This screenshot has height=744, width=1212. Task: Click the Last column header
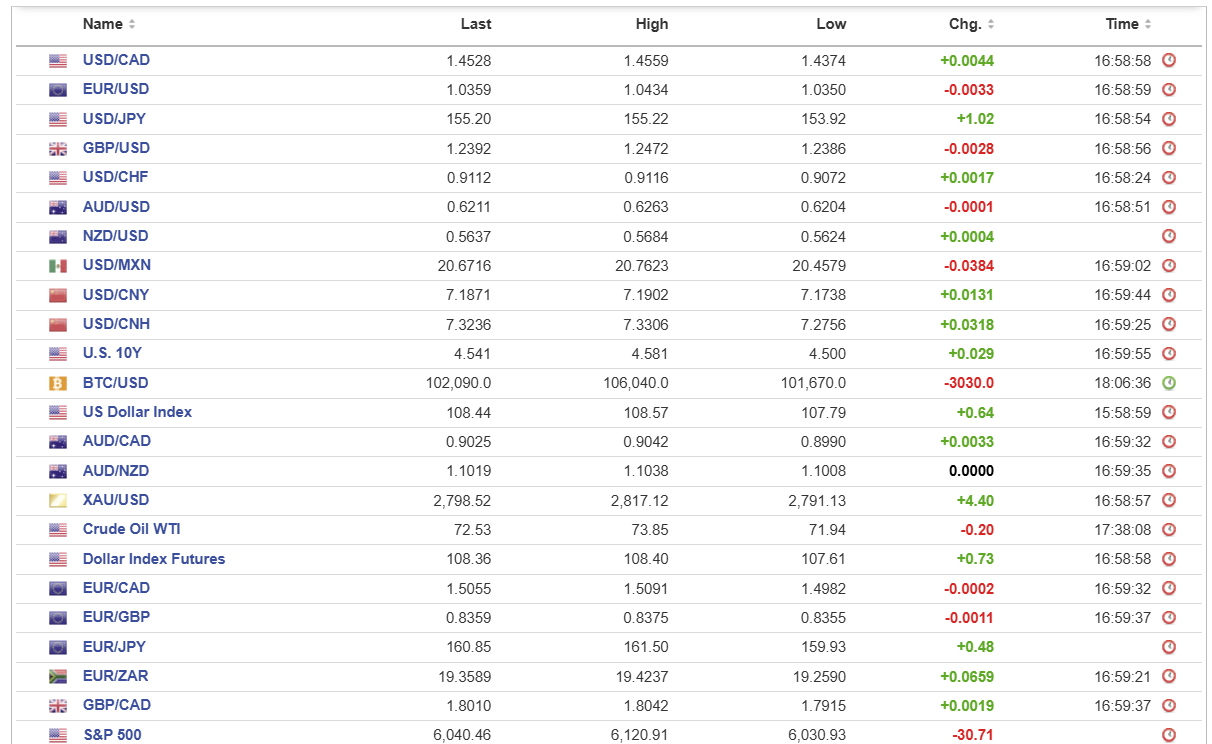click(x=476, y=24)
